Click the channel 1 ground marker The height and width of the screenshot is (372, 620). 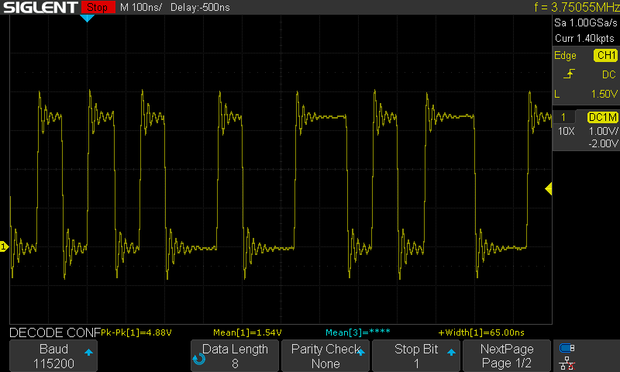click(x=4, y=247)
